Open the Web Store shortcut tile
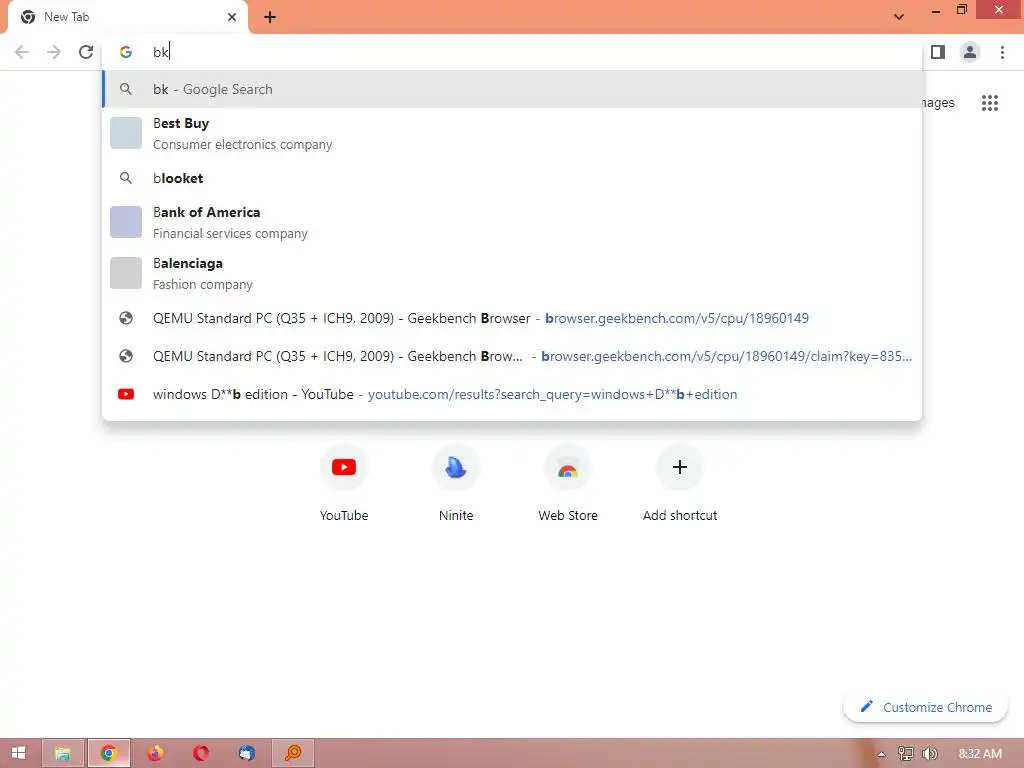The width and height of the screenshot is (1024, 768). click(568, 483)
